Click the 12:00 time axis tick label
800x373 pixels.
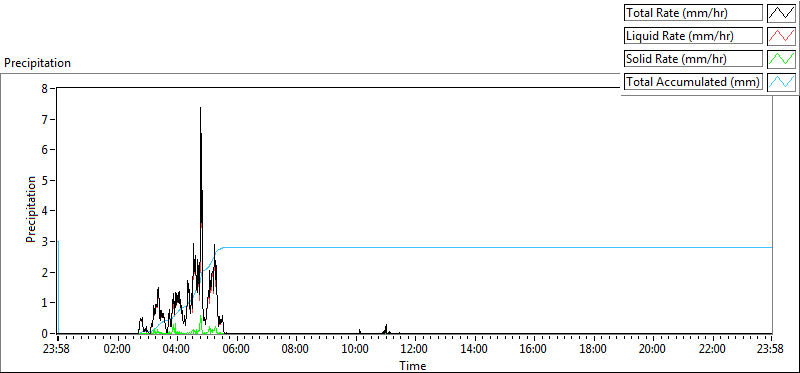point(415,349)
